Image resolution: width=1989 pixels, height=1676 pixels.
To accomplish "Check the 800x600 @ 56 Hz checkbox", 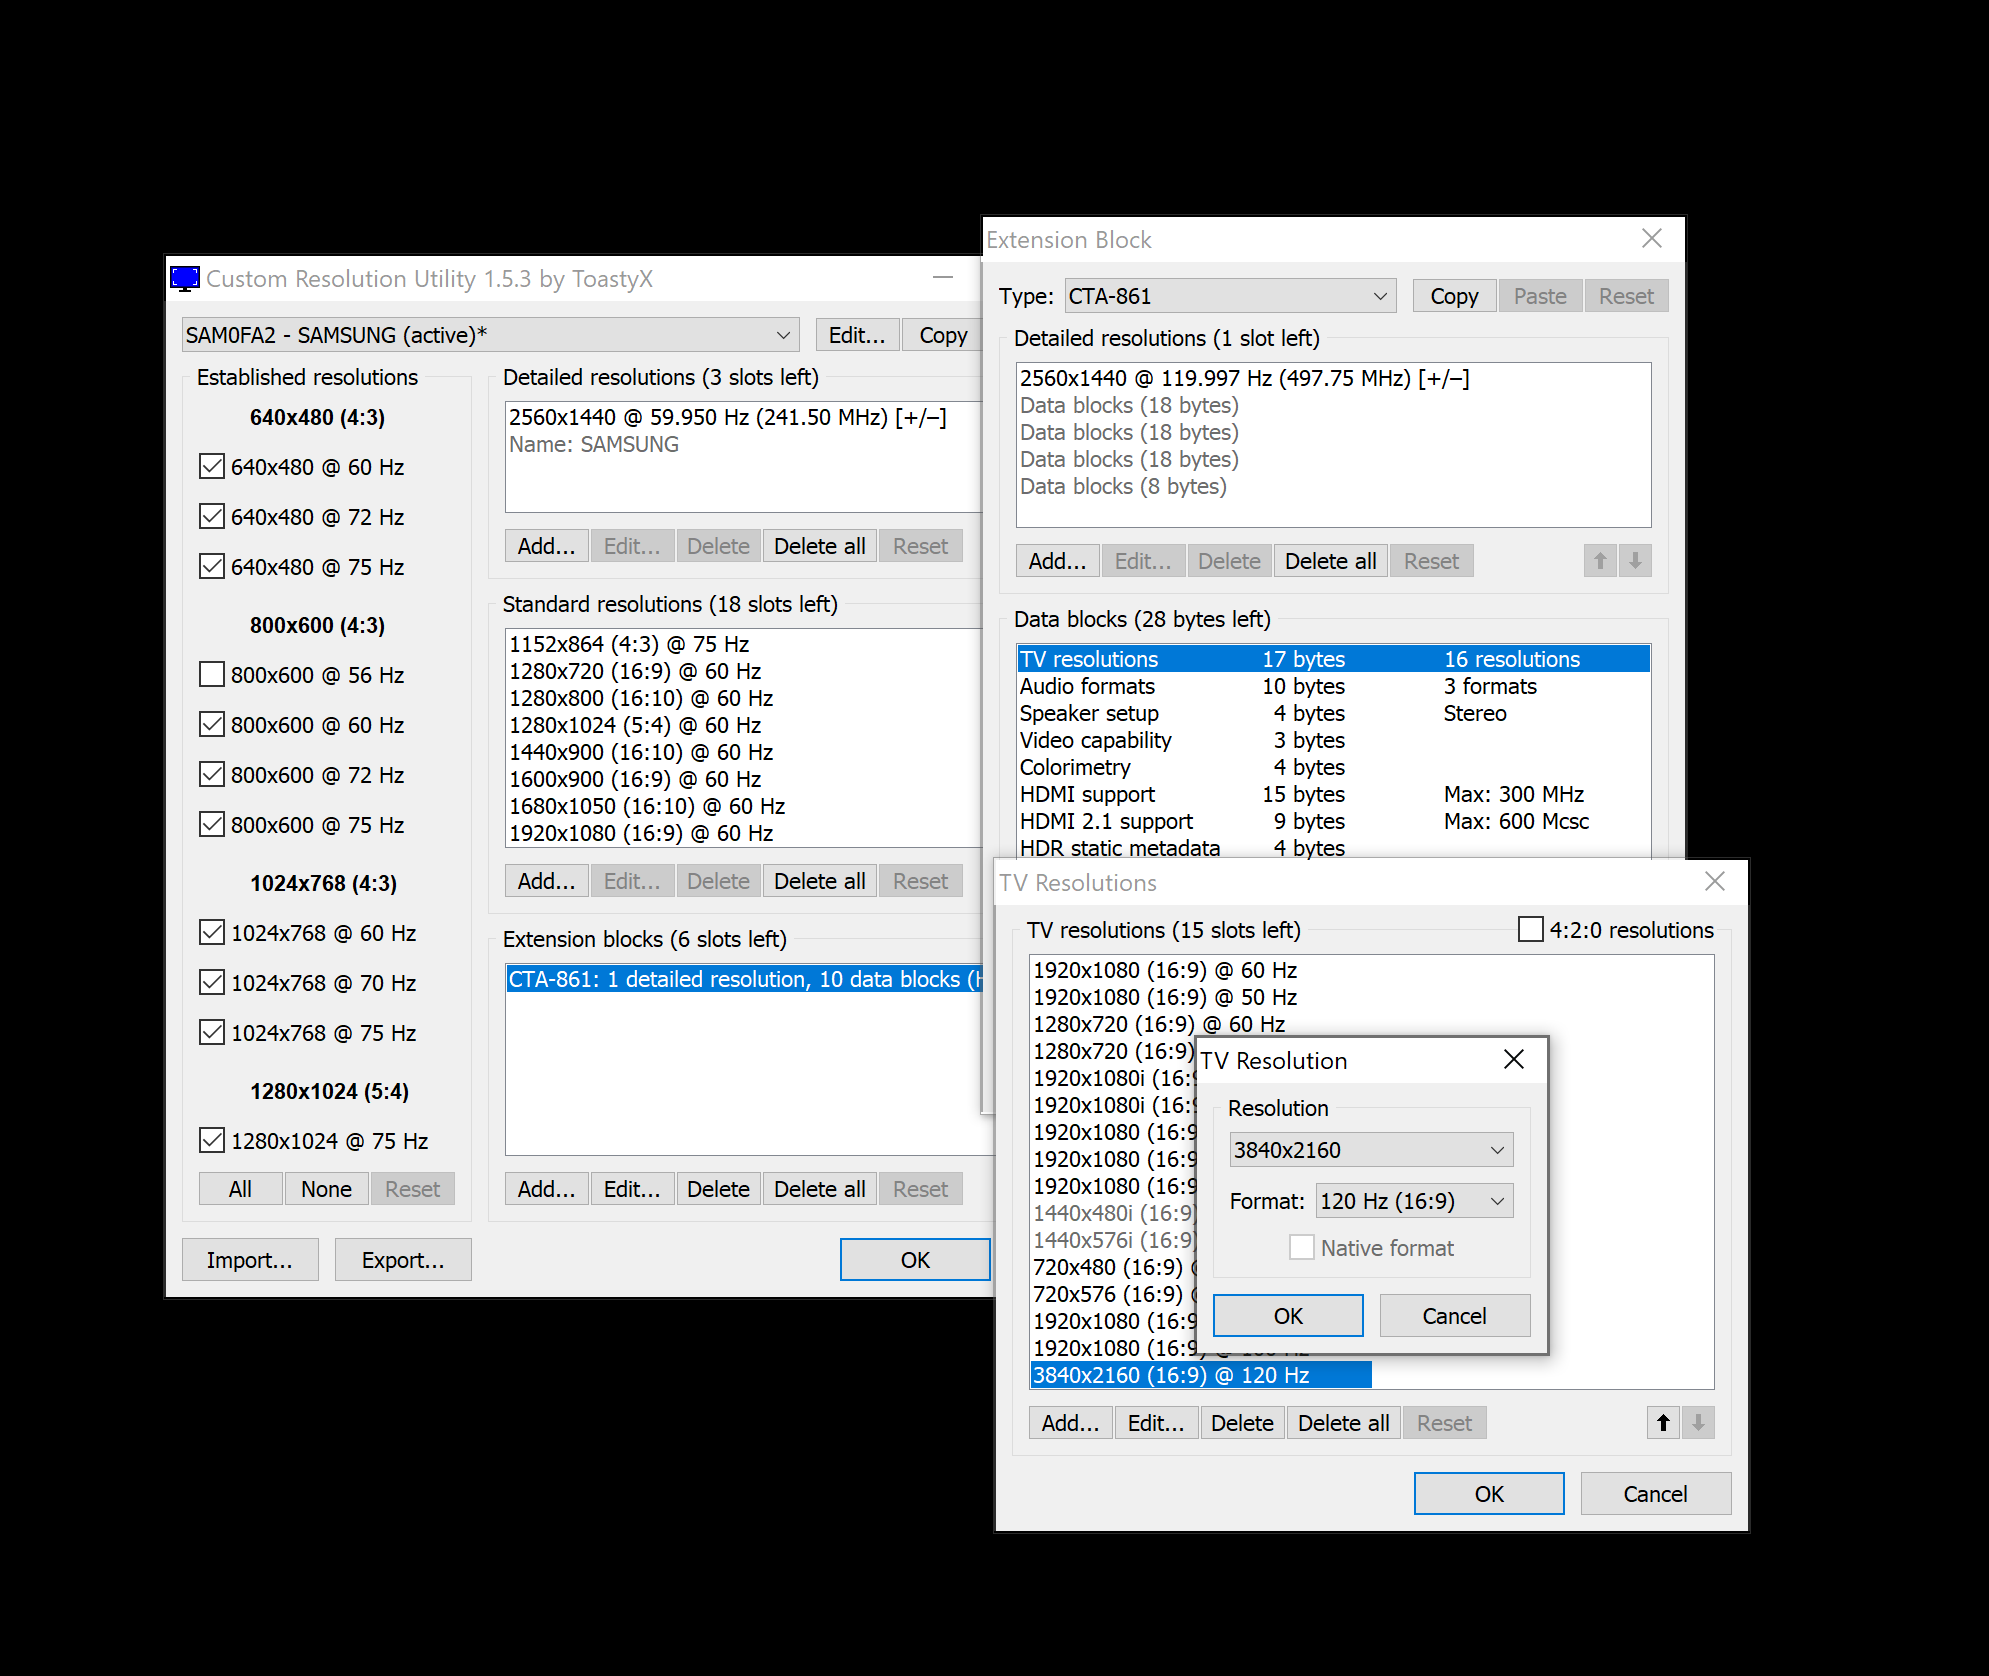I will pyautogui.click(x=212, y=675).
